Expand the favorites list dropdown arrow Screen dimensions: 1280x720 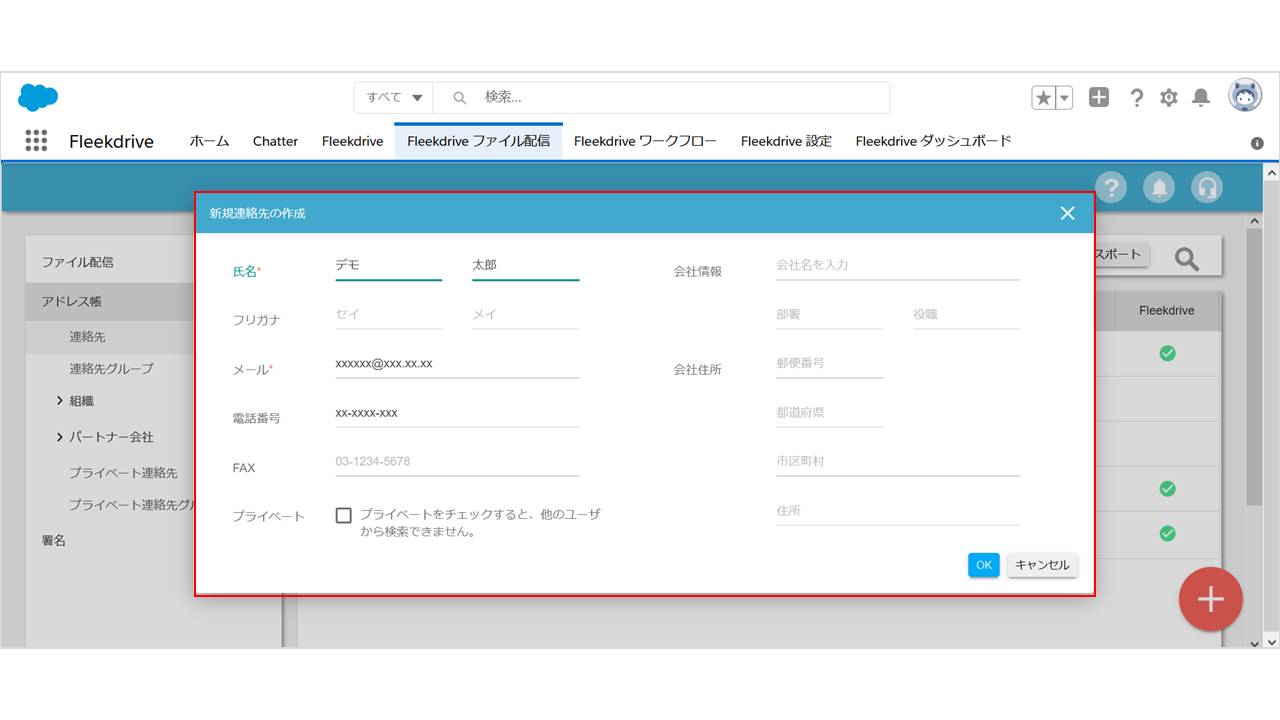(x=1065, y=98)
